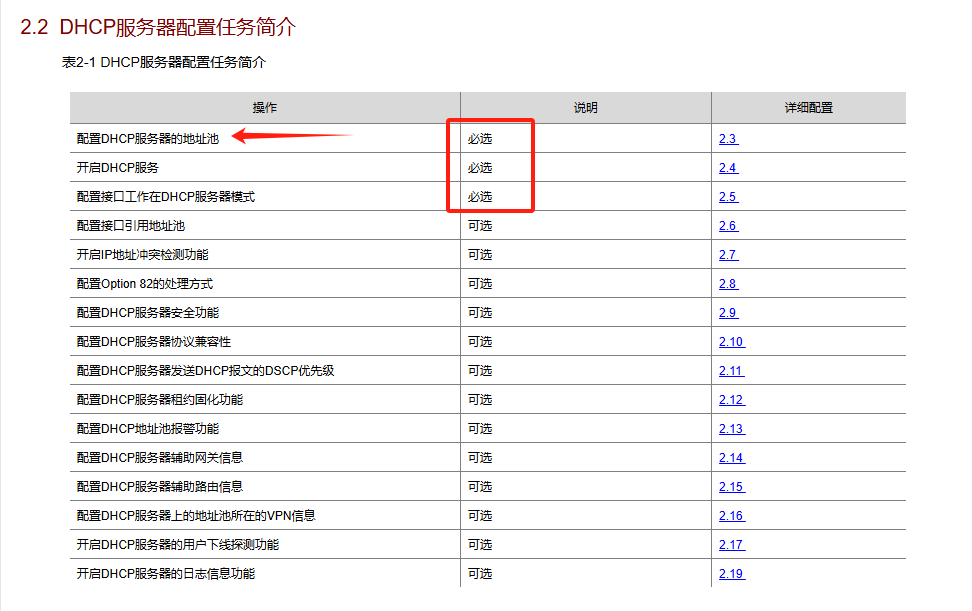The width and height of the screenshot is (972, 611).
Task: Open link 2.12 for lease fixation
Action: pyautogui.click(x=731, y=400)
